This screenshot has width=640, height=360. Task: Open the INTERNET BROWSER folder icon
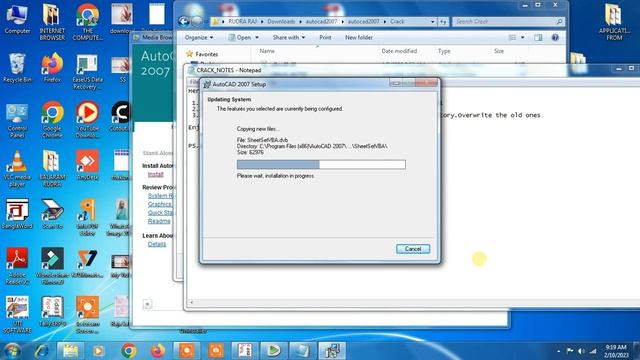52,22
